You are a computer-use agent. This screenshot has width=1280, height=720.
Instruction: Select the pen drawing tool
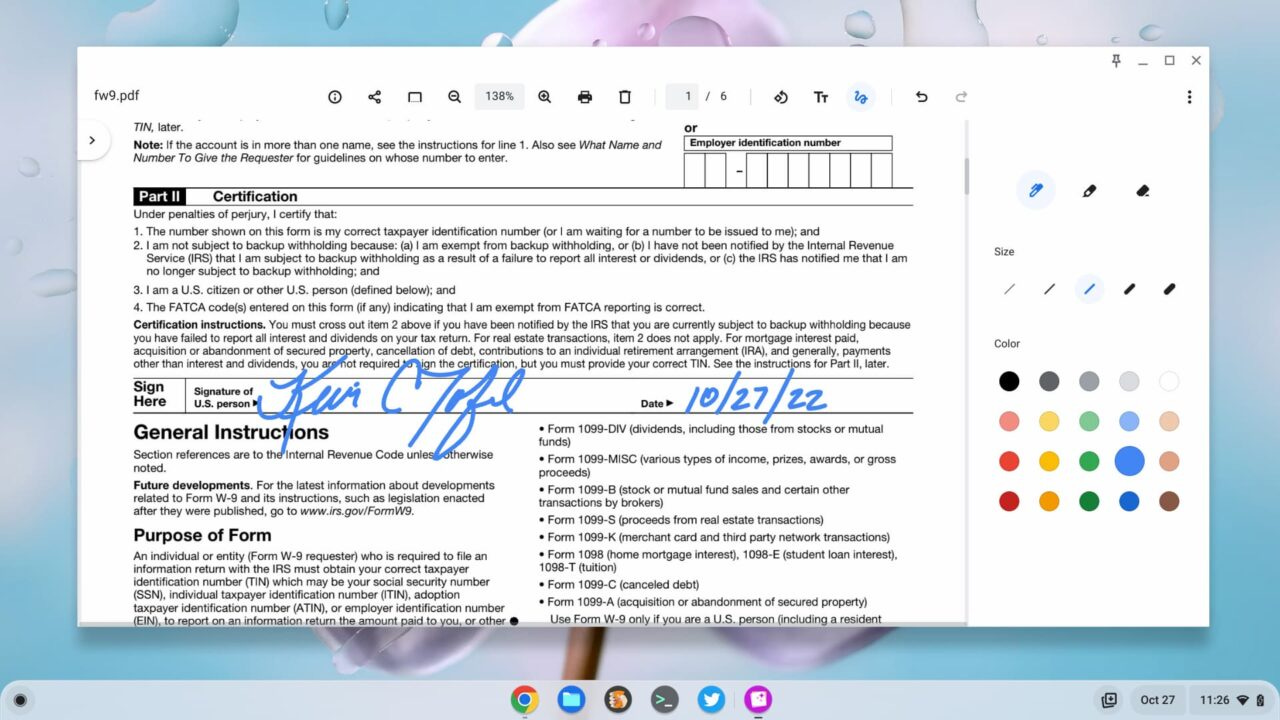1036,190
